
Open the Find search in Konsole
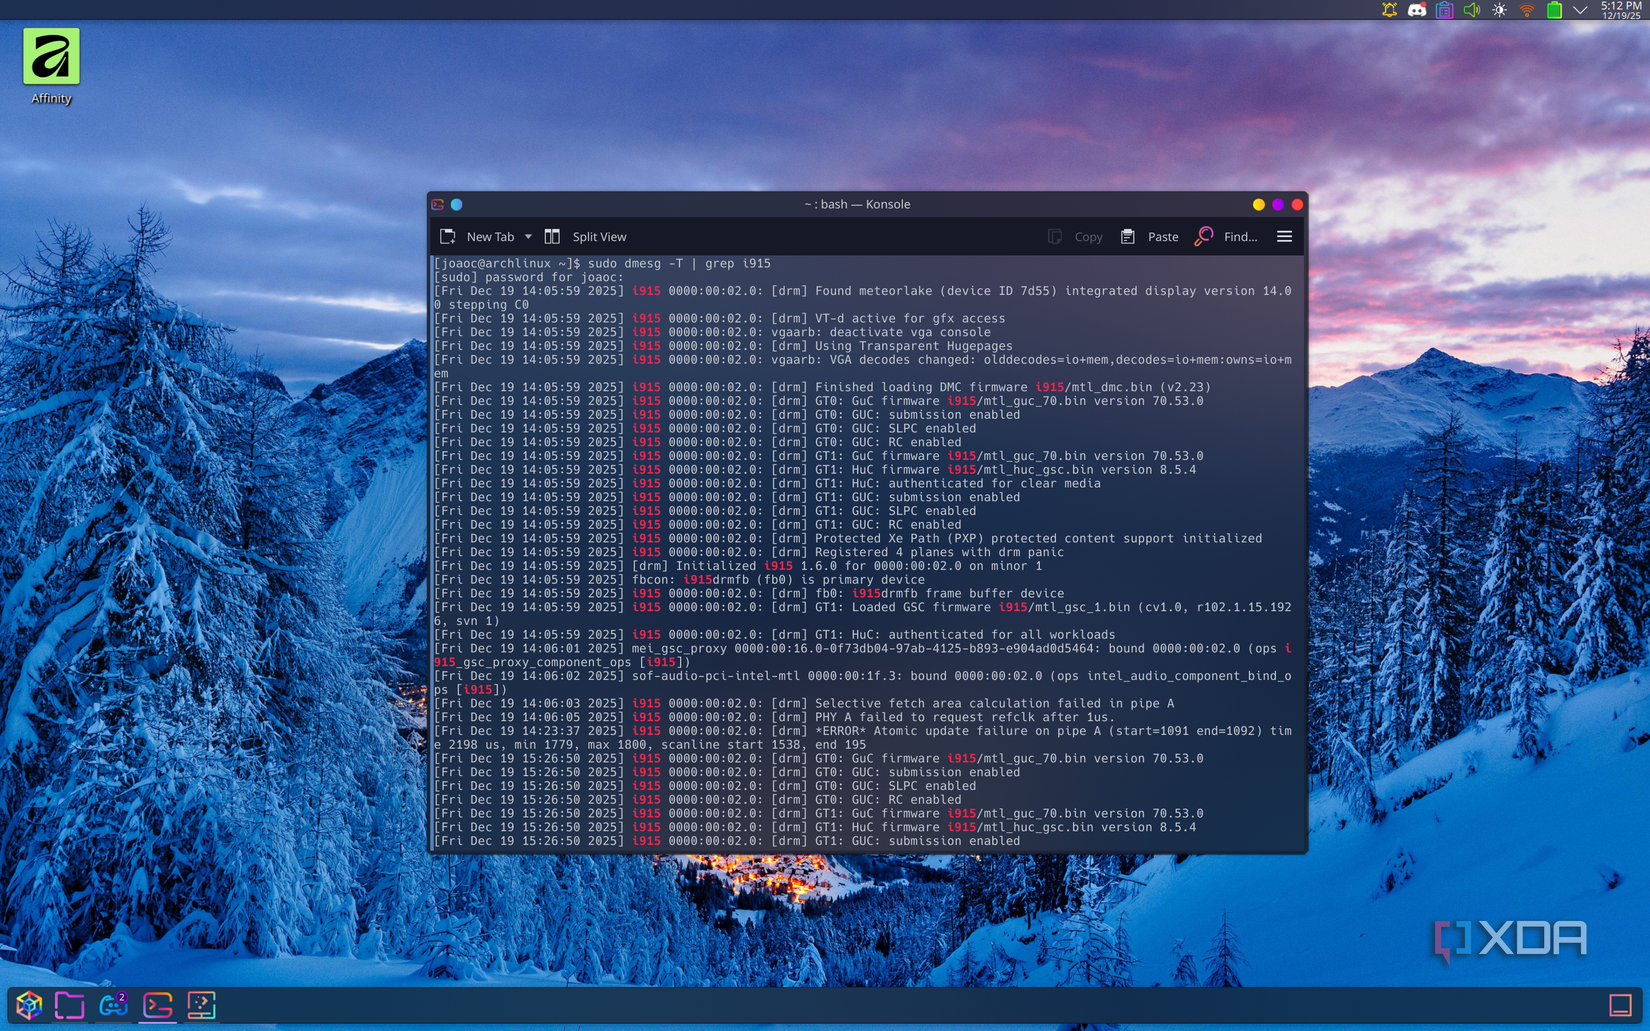click(1226, 237)
